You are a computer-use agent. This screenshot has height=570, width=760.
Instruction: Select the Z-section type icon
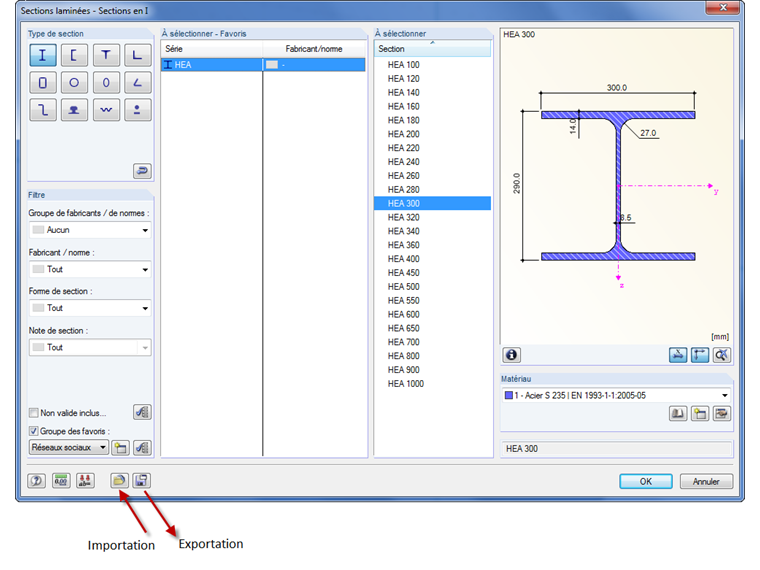pyautogui.click(x=43, y=110)
